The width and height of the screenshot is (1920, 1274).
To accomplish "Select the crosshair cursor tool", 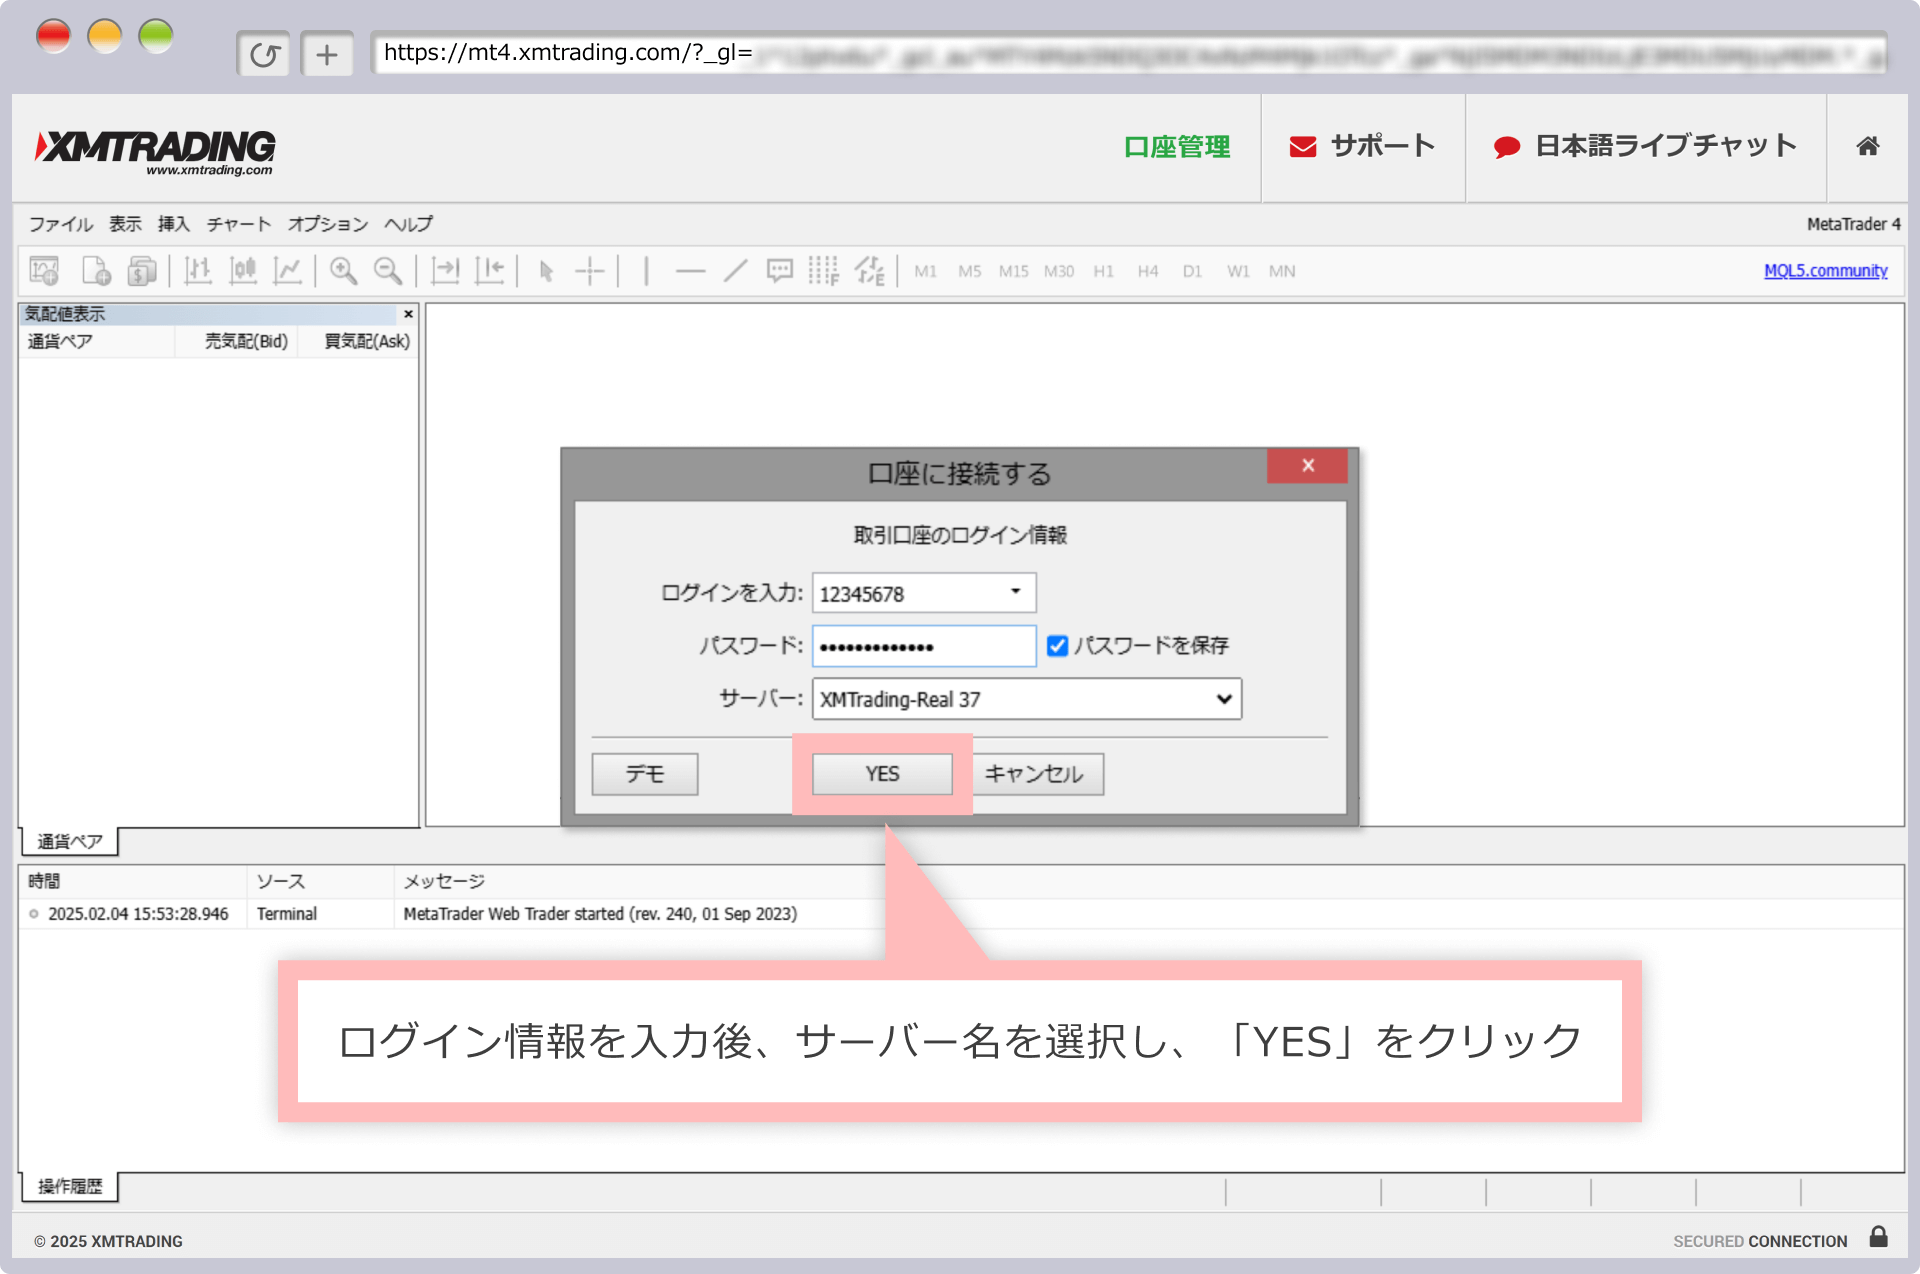I will [590, 271].
